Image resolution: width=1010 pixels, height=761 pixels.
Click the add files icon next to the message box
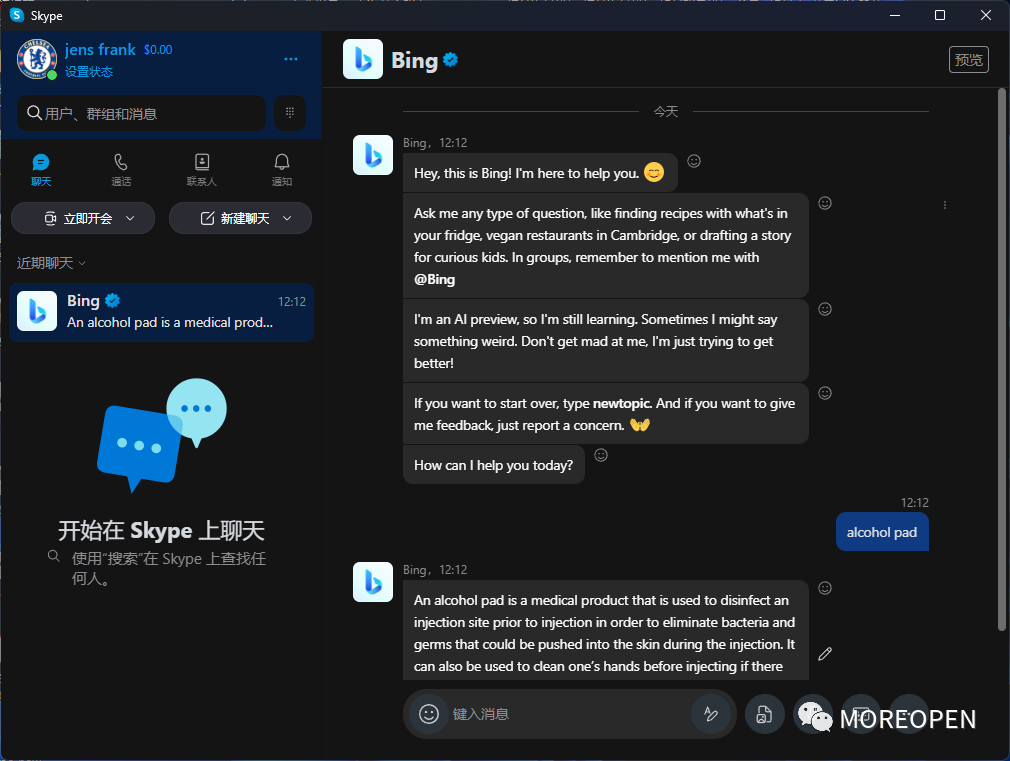(765, 714)
